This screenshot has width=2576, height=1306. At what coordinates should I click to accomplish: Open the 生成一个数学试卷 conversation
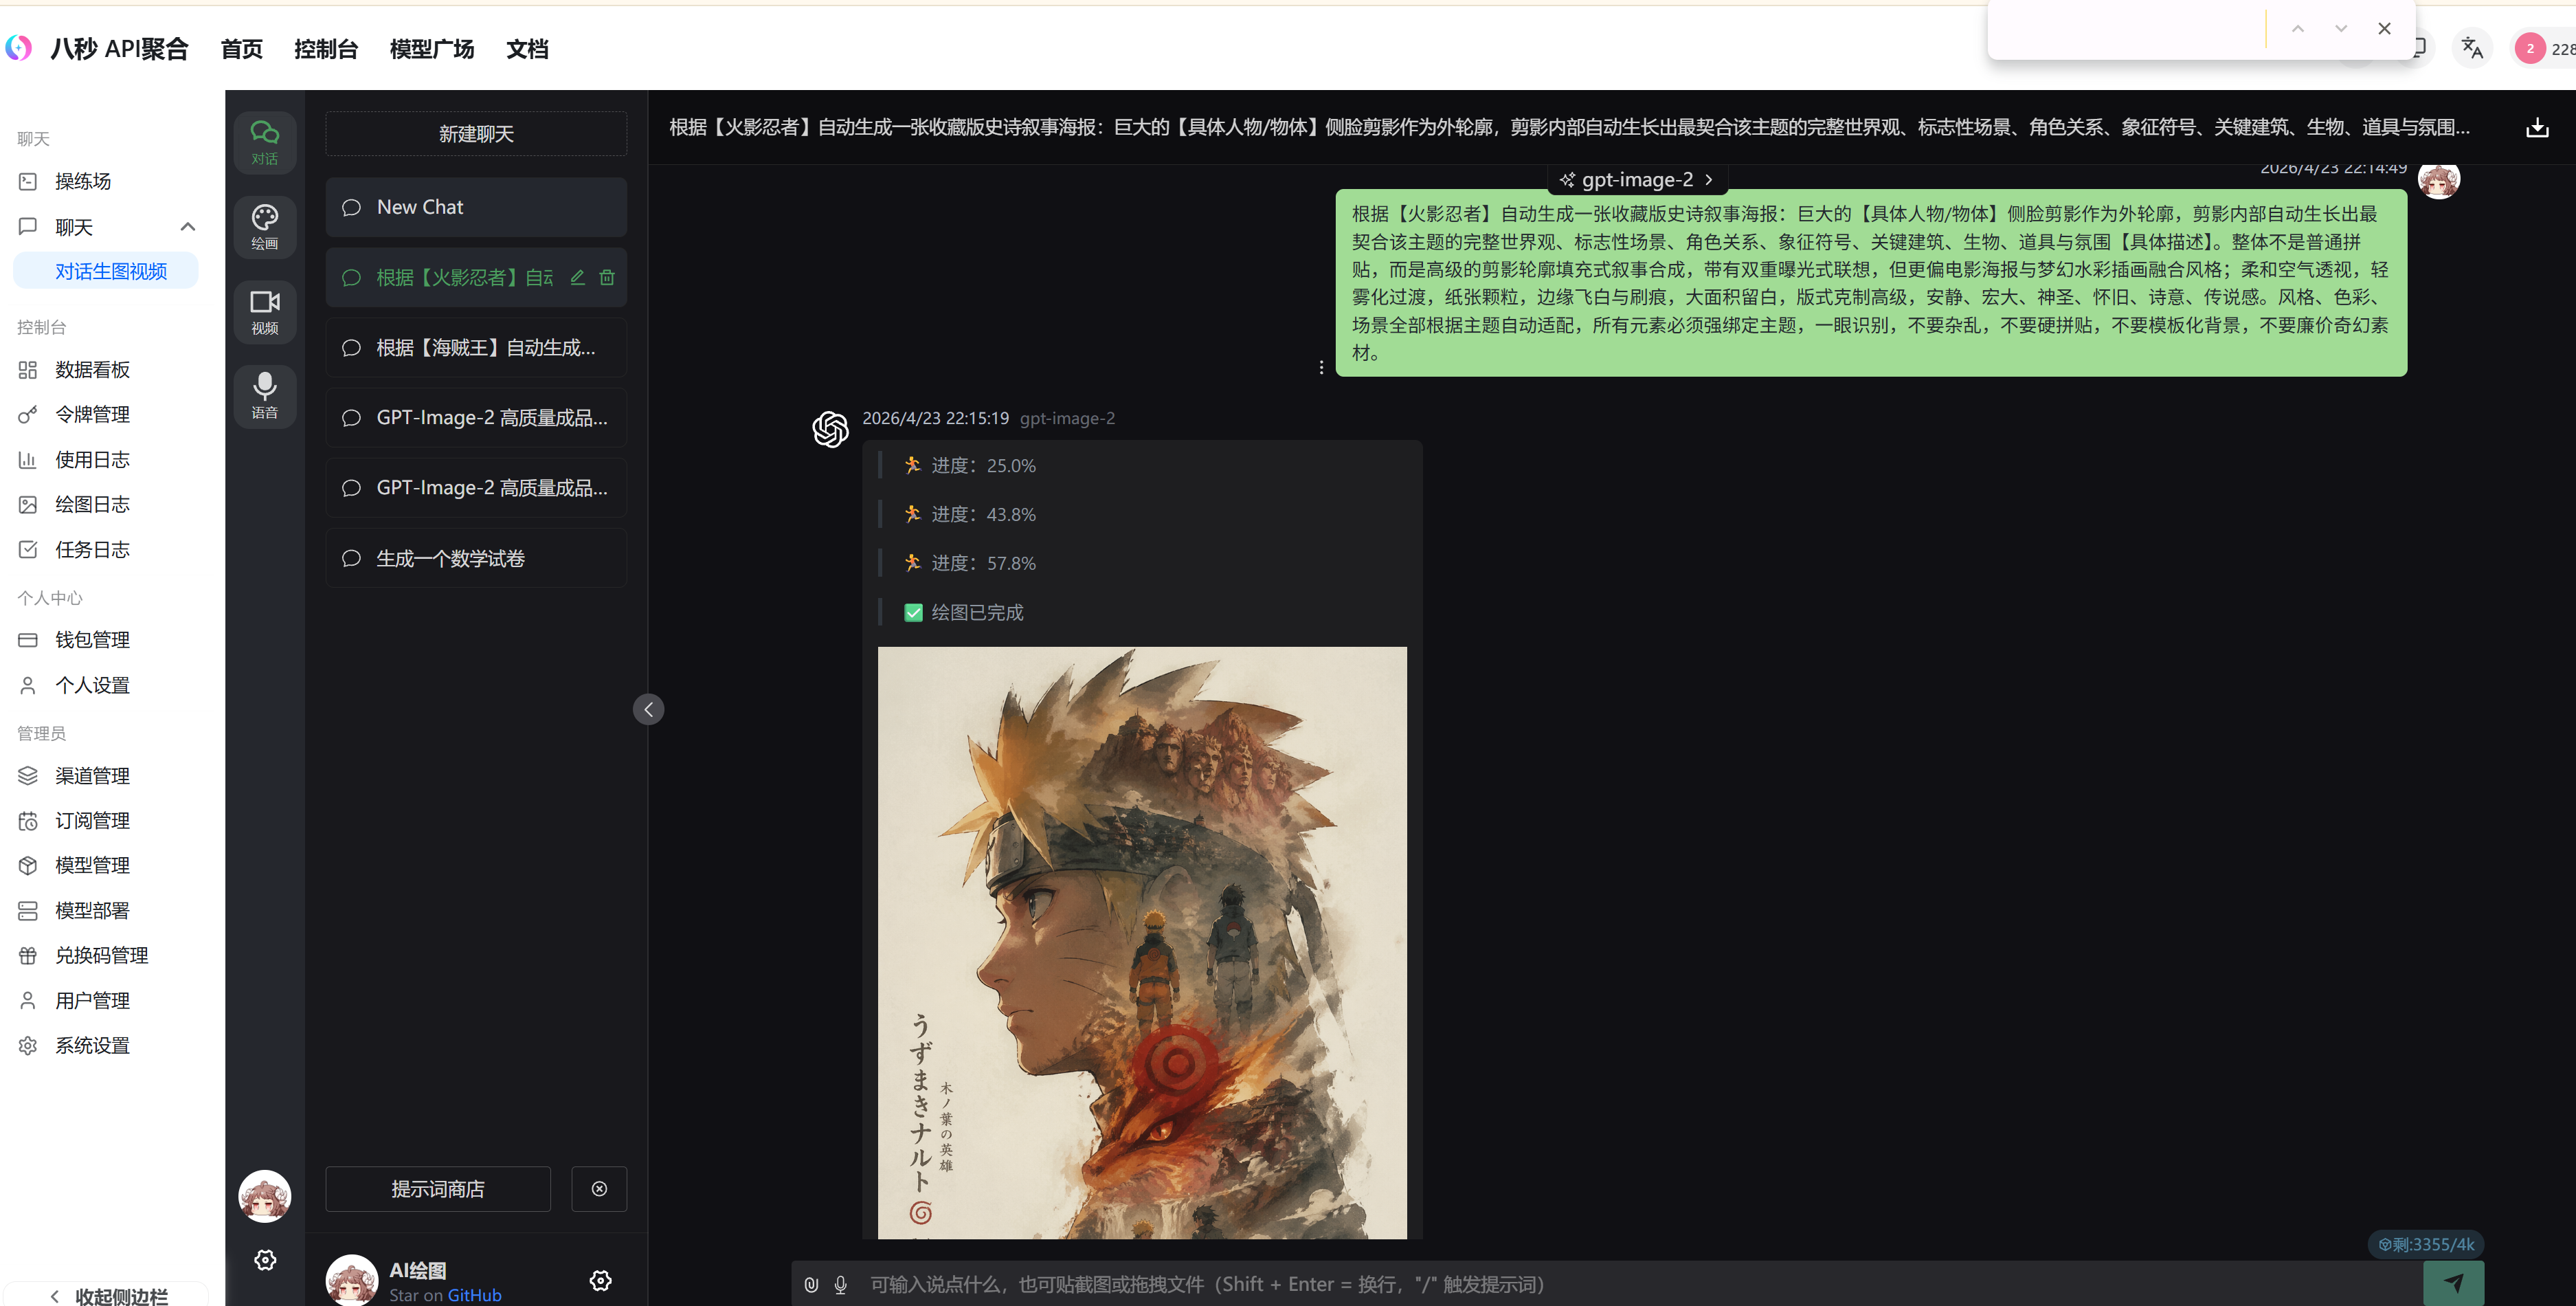(x=476, y=558)
